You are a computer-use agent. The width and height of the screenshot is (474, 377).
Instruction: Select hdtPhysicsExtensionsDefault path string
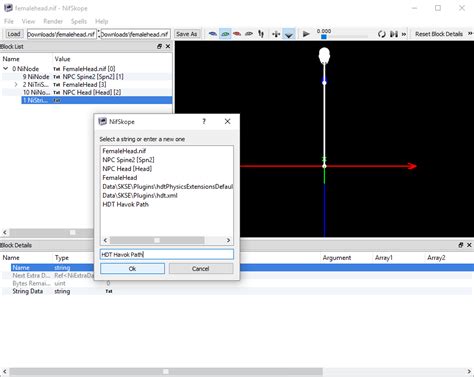(x=167, y=187)
